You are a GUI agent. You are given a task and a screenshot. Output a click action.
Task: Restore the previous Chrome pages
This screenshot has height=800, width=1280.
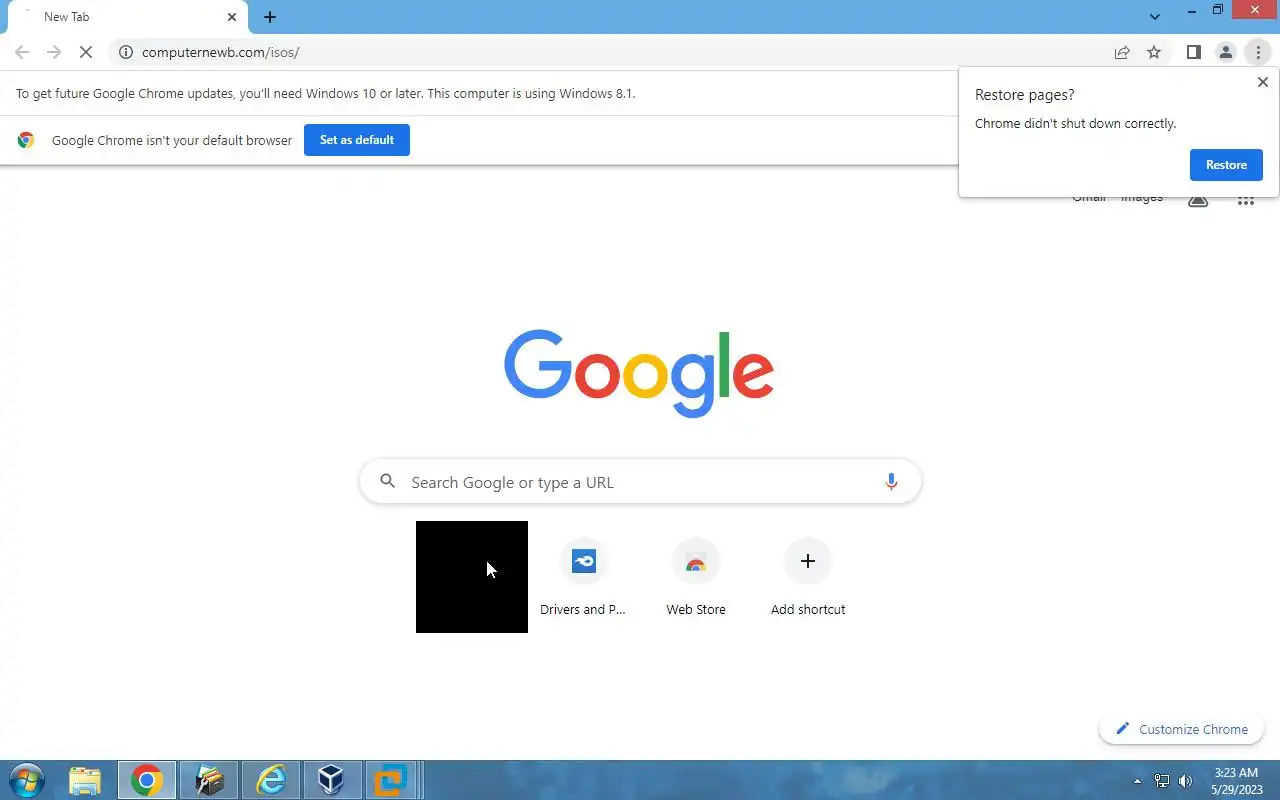(x=1226, y=165)
